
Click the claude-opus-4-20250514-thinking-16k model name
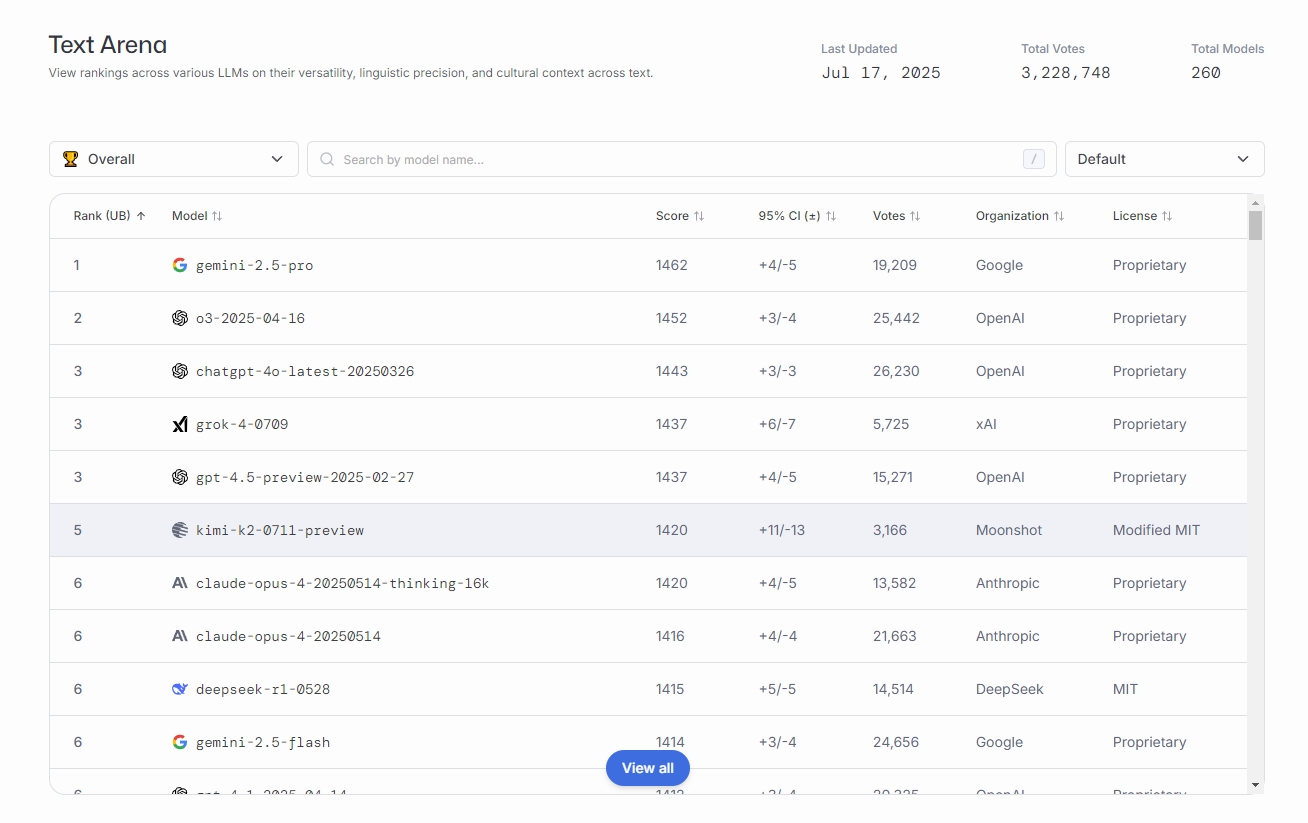coord(342,583)
